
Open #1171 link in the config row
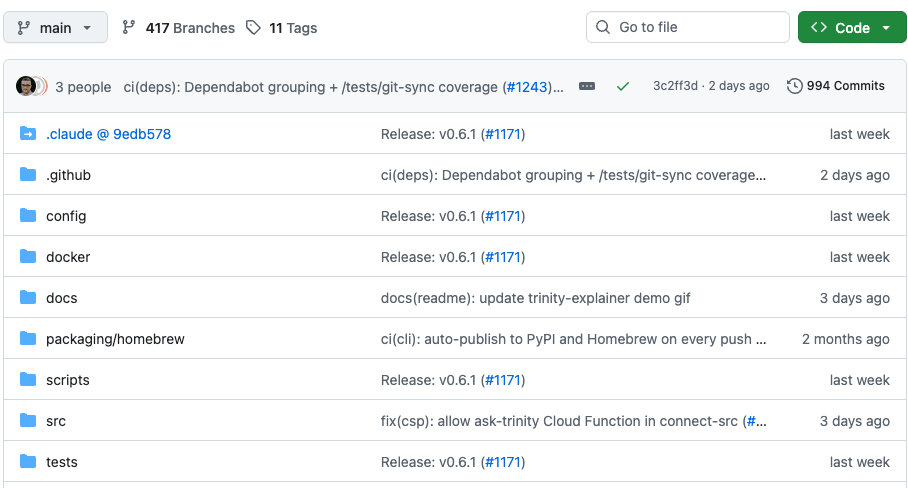[x=503, y=216]
